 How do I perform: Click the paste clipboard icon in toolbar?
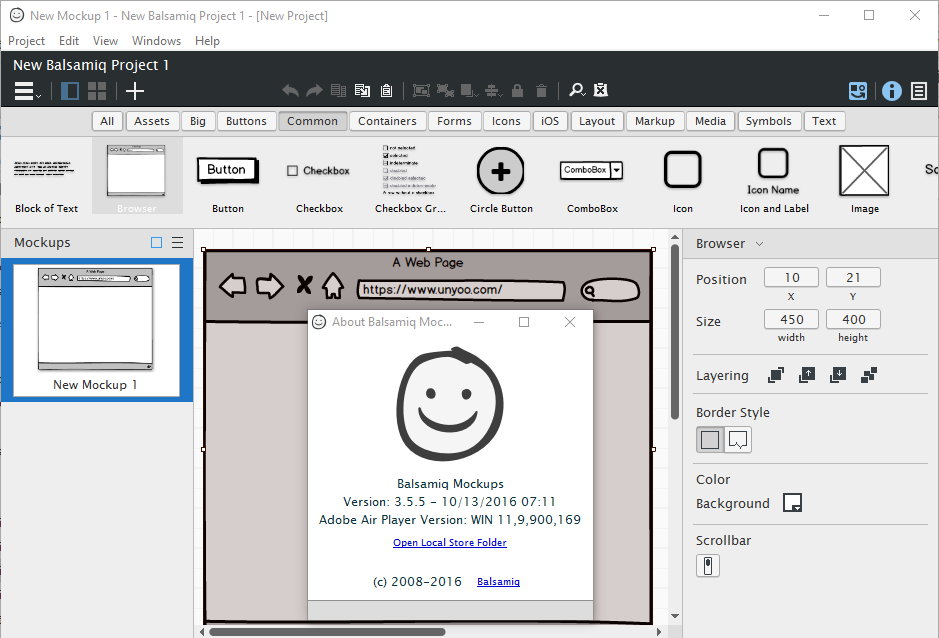point(386,91)
